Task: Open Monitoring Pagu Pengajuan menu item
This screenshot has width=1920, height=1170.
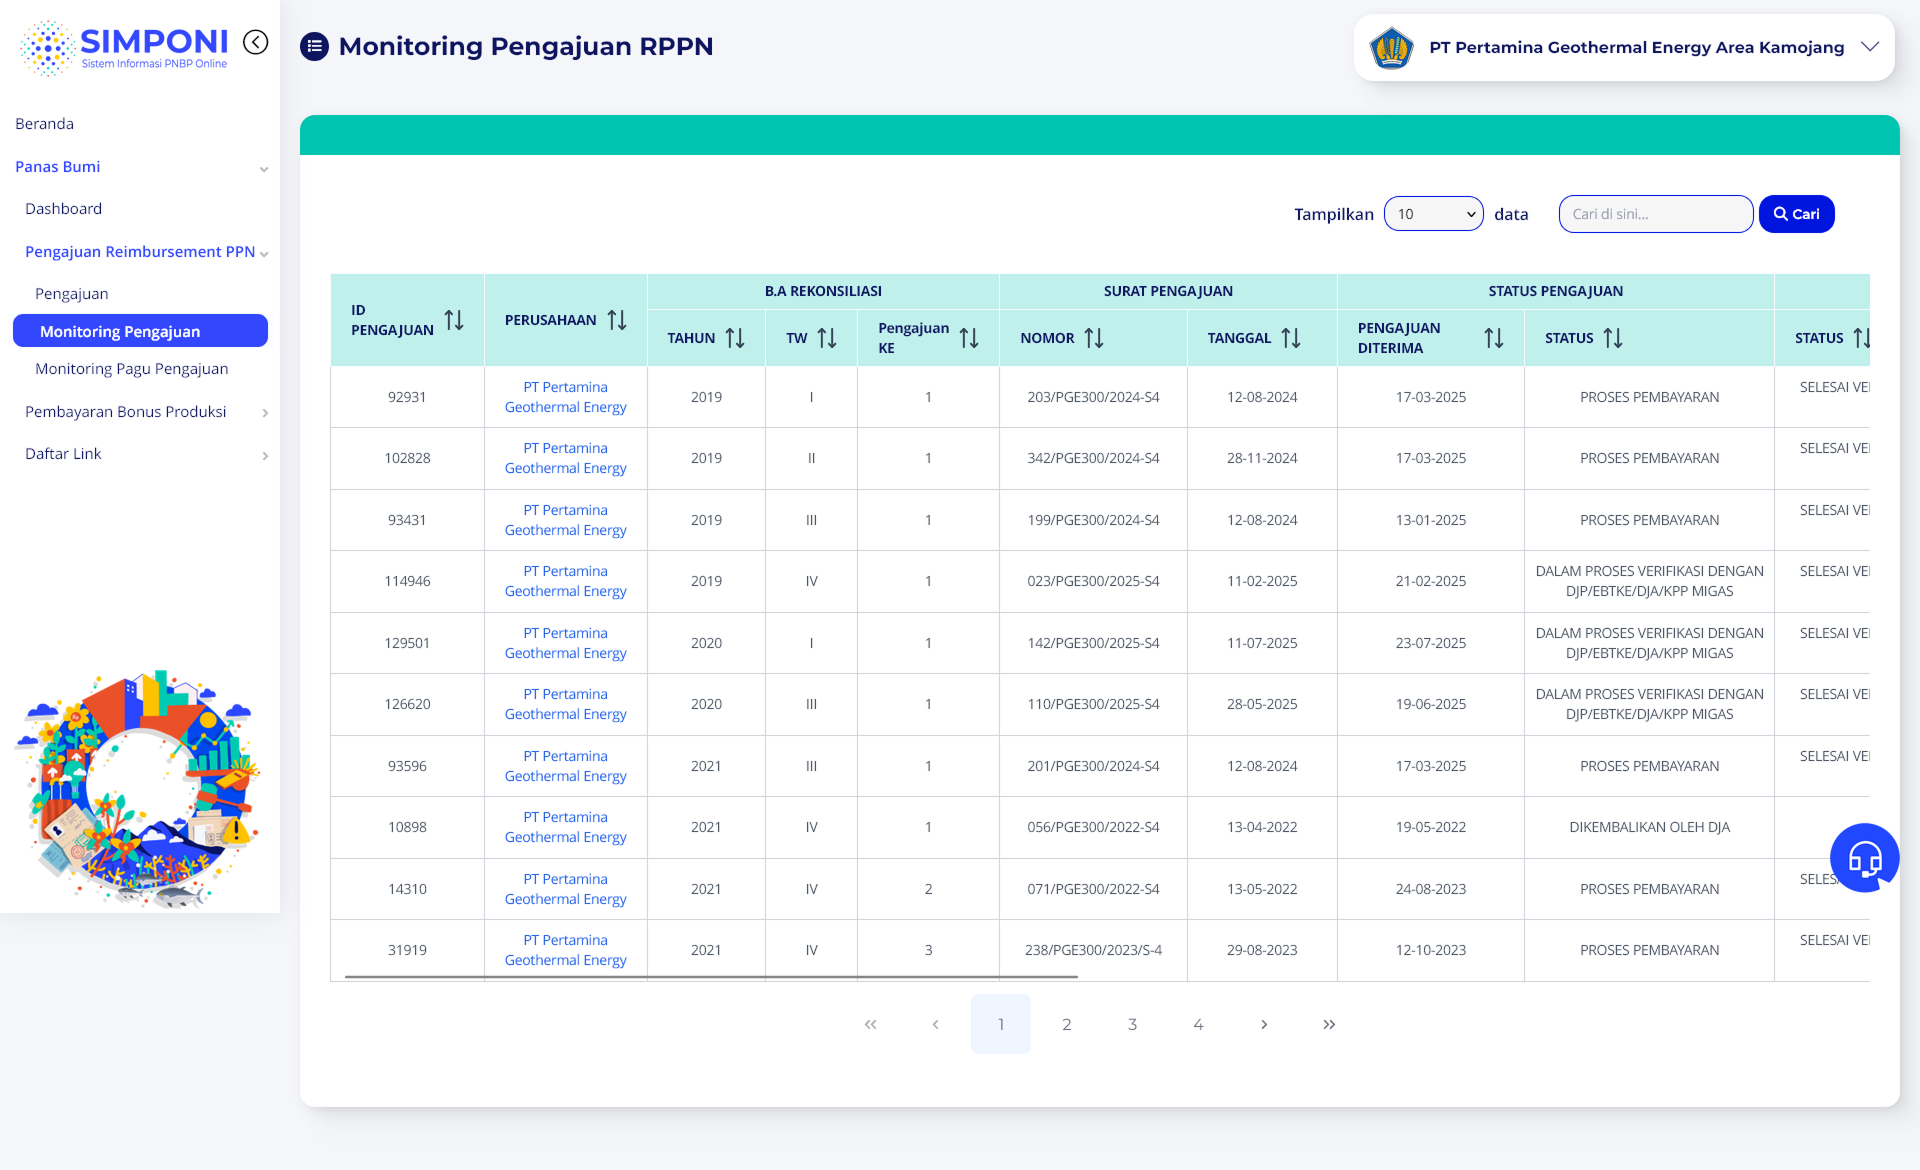Action: [x=131, y=369]
